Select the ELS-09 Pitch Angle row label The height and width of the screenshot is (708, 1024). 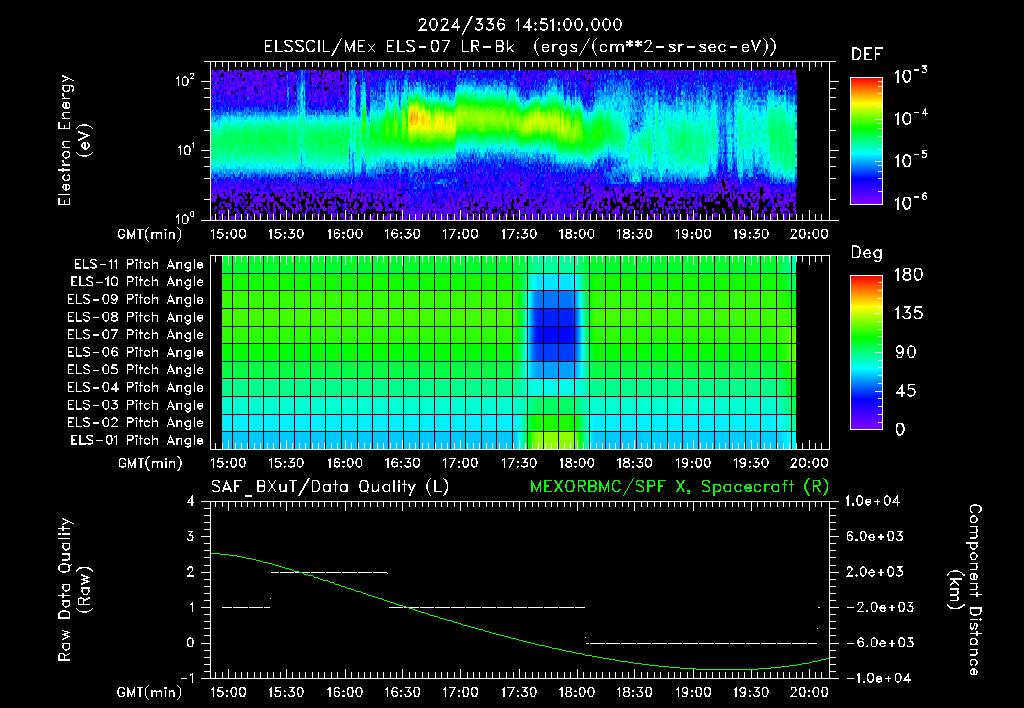pyautogui.click(x=136, y=300)
